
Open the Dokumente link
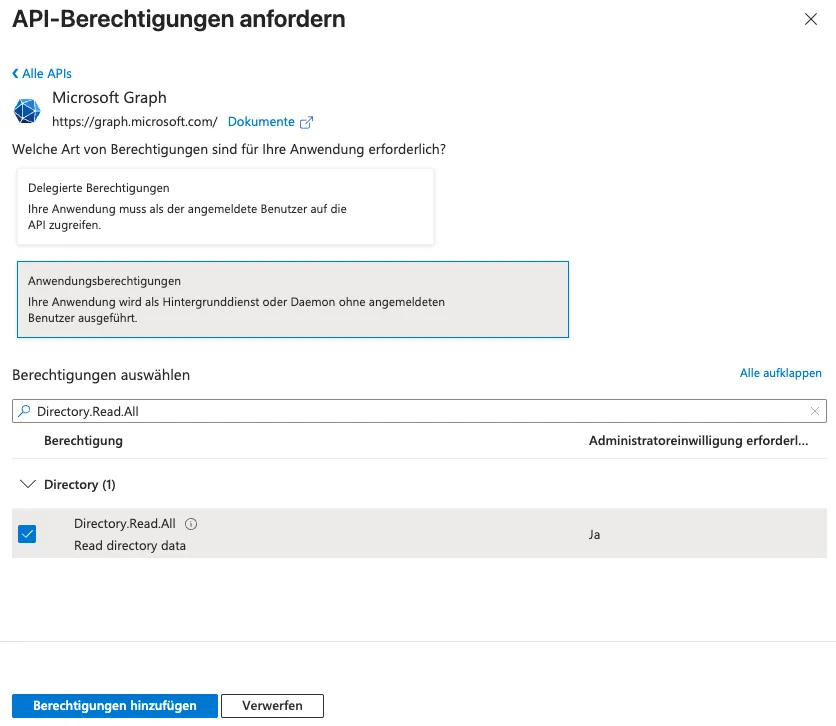coord(261,122)
